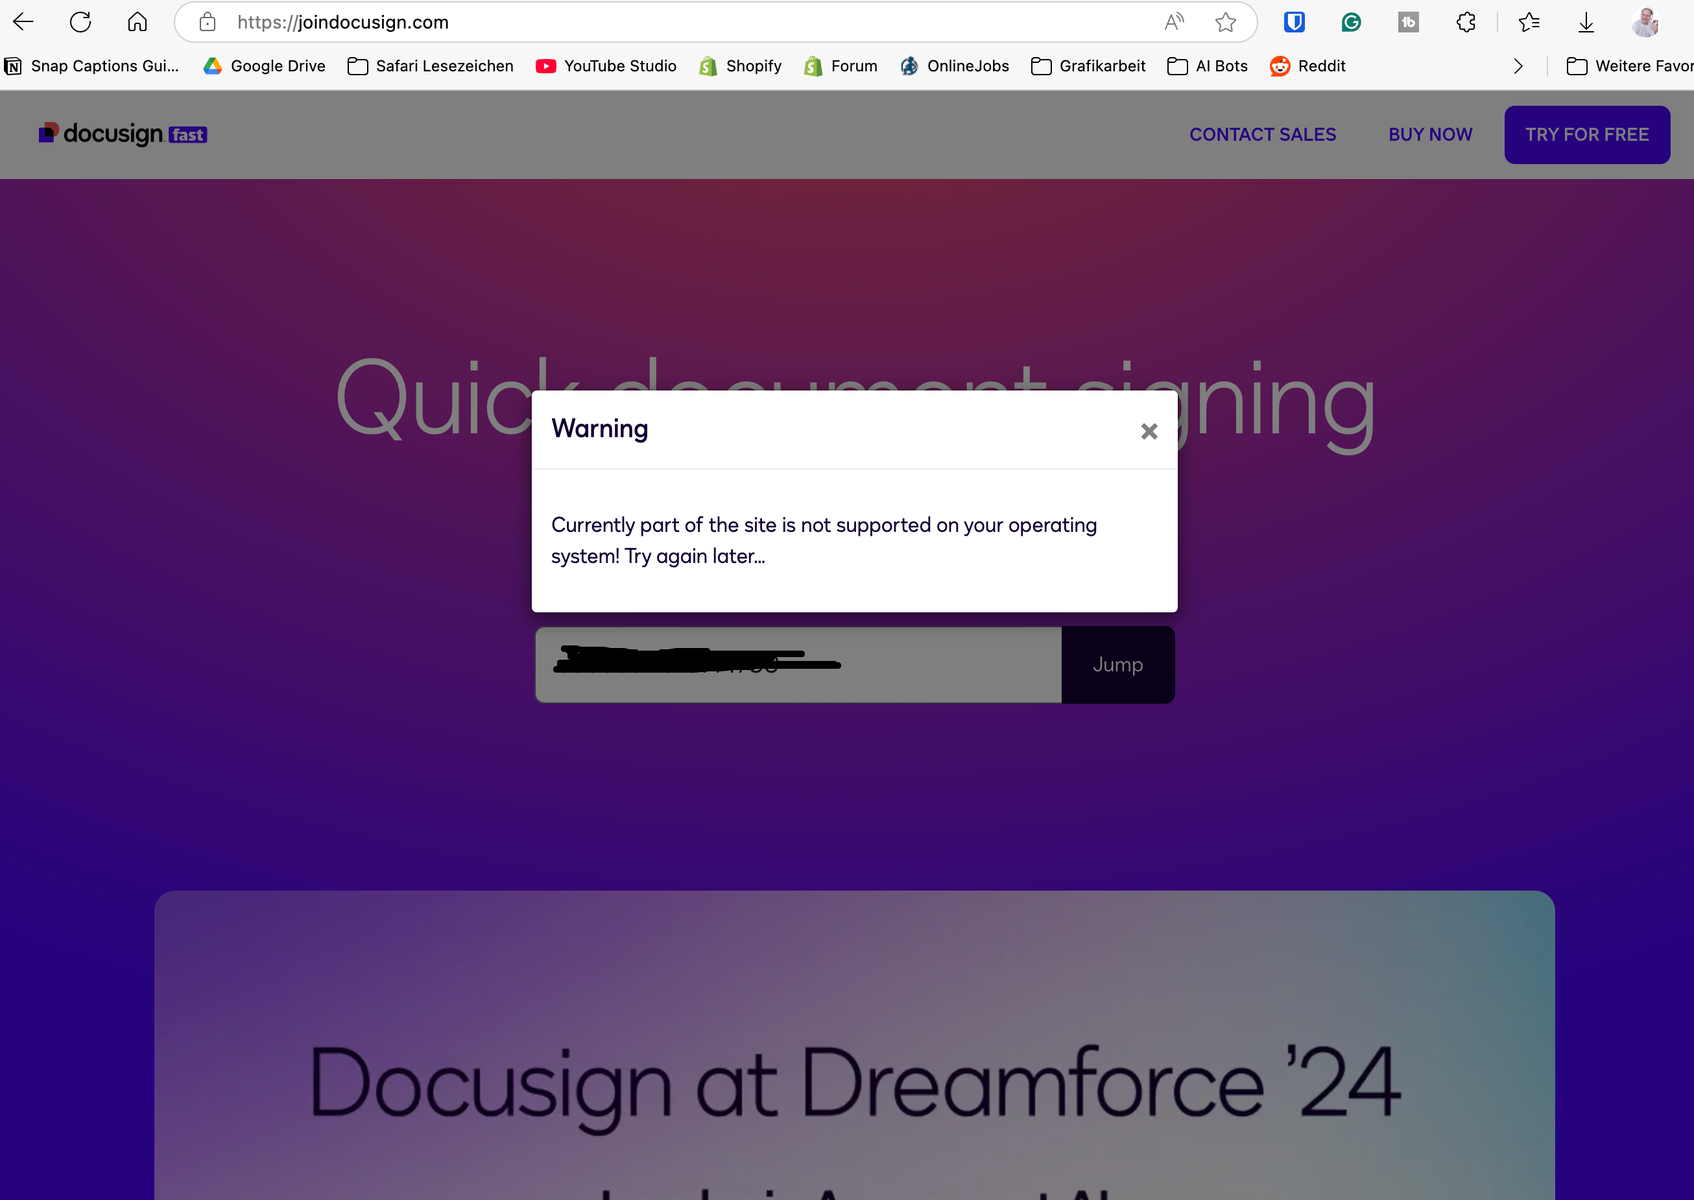Go to browser home page
Screen dimensions: 1694x1200
137,22
